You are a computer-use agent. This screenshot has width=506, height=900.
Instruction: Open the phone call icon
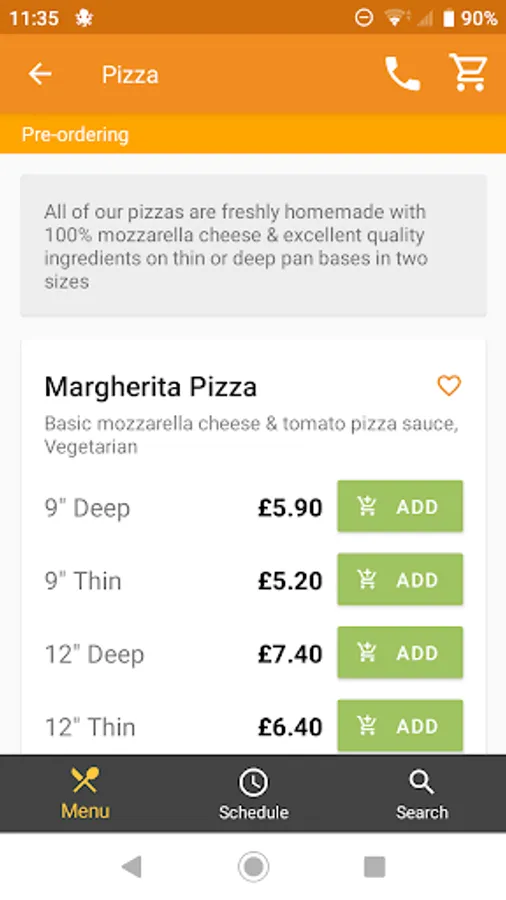point(402,73)
